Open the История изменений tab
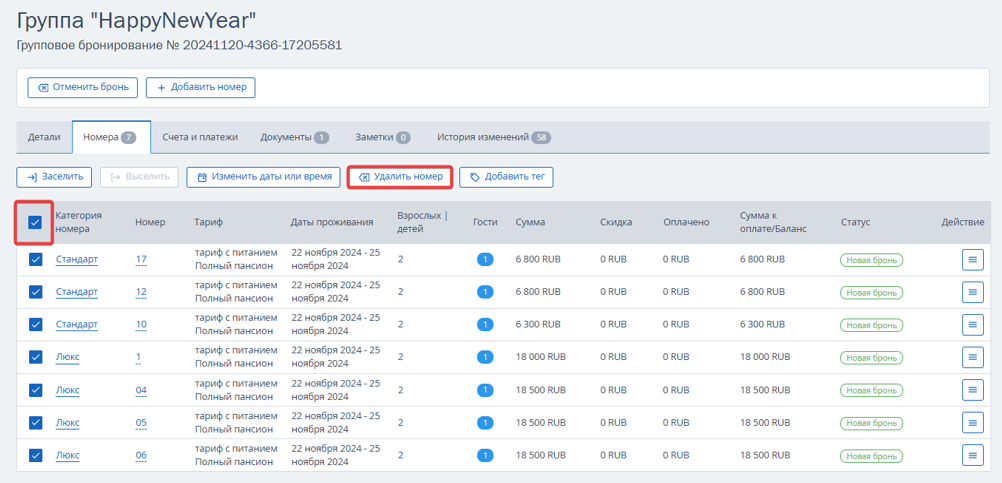The width and height of the screenshot is (1002, 483). click(494, 137)
